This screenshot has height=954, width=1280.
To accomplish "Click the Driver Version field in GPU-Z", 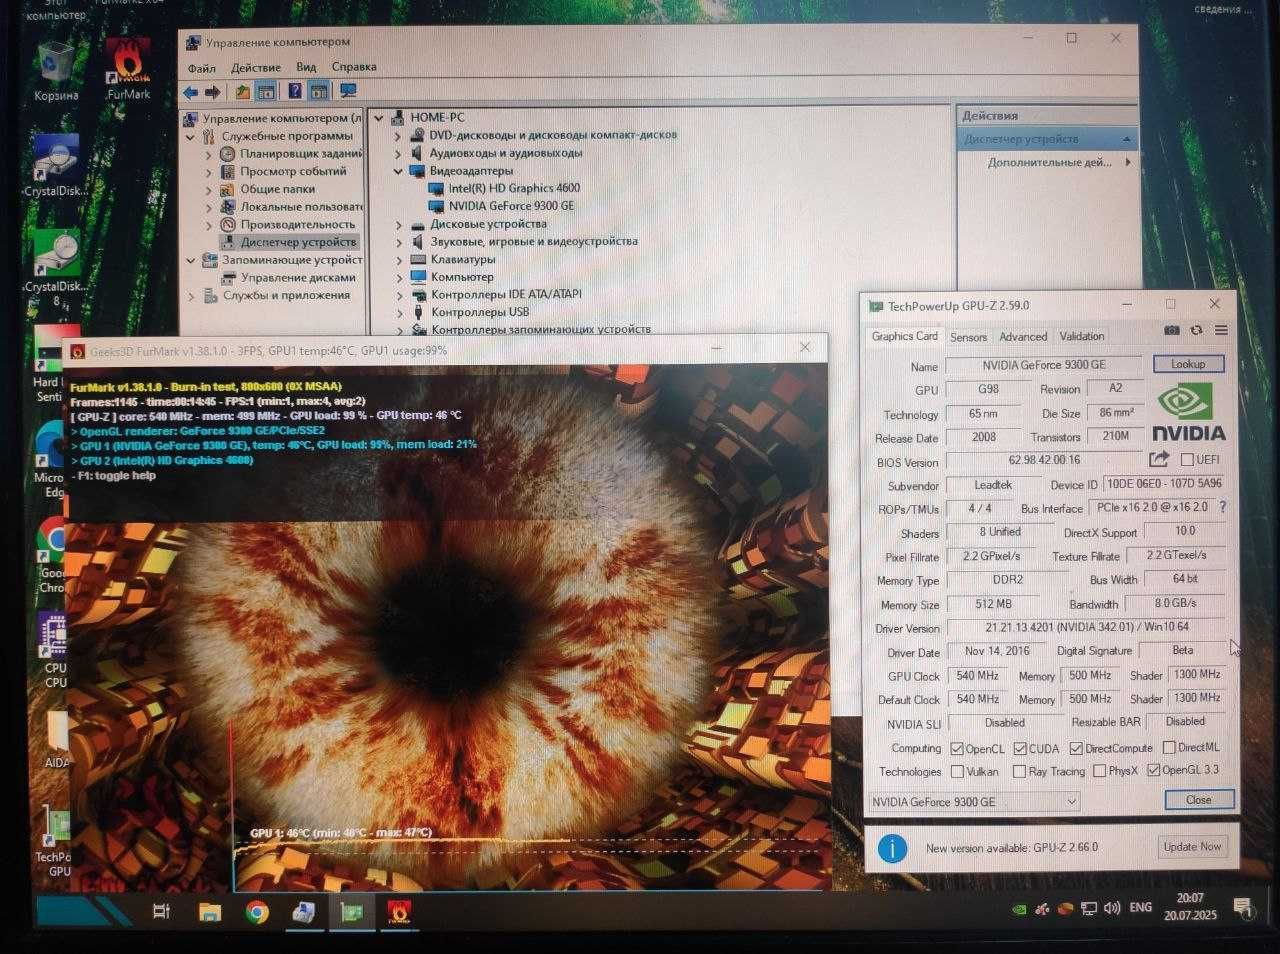I will (x=1087, y=627).
